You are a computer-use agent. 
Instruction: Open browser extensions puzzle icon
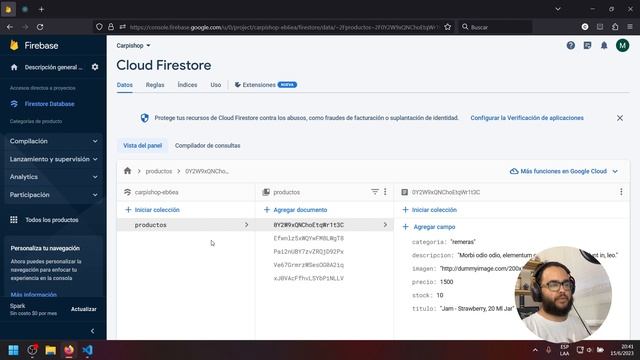(615, 27)
